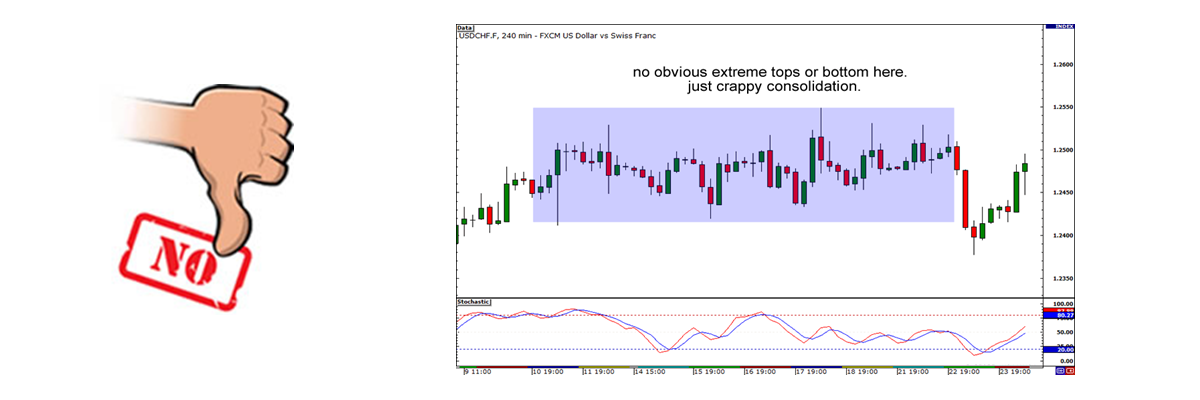The image size is (1200, 400).
Task: Click the 100.00 stochastic scale label
Action: (1062, 303)
